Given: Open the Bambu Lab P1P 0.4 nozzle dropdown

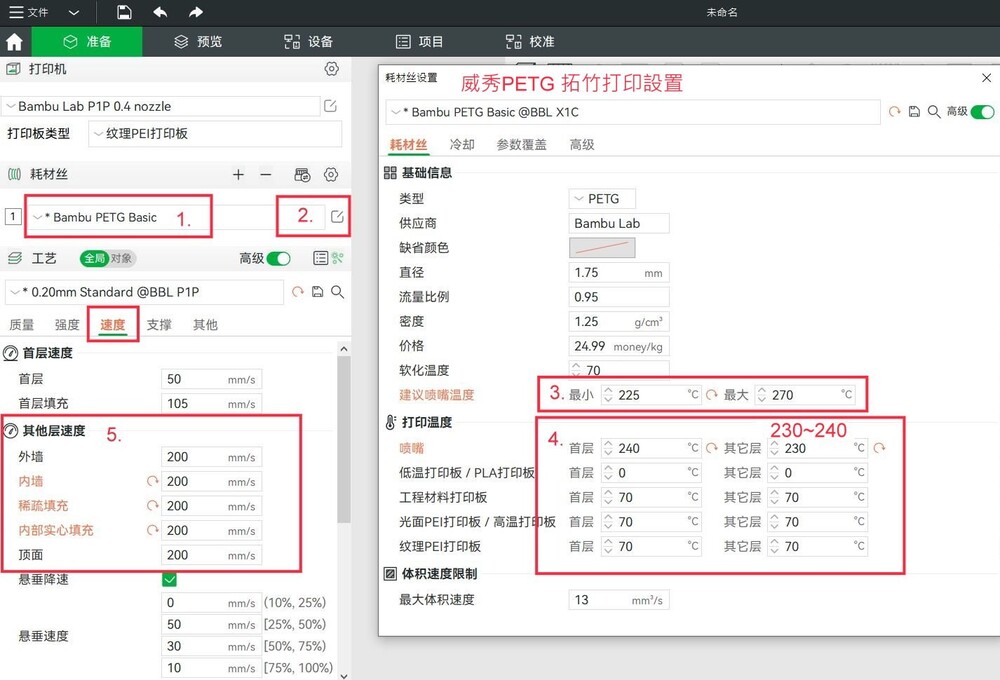Looking at the screenshot, I should pos(162,106).
